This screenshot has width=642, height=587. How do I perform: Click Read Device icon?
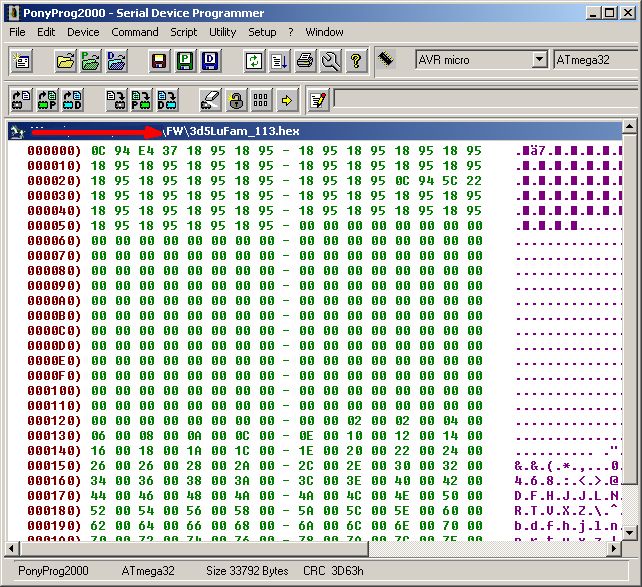pyautogui.click(x=22, y=100)
